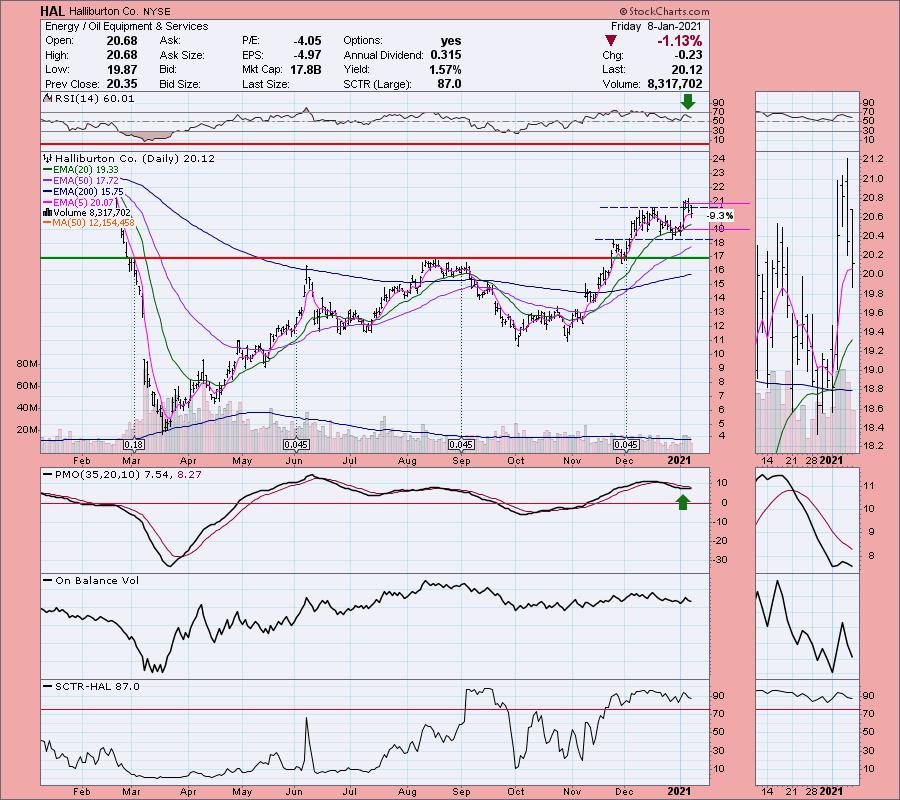Click the Options value 'yes'

point(451,41)
